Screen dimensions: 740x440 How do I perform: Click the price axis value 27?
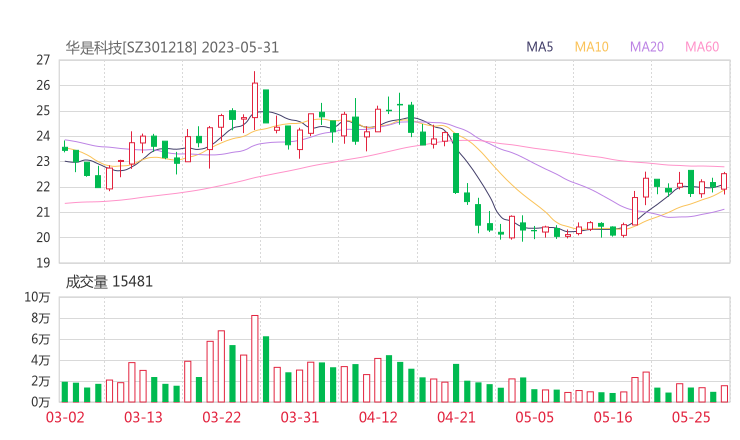point(43,60)
